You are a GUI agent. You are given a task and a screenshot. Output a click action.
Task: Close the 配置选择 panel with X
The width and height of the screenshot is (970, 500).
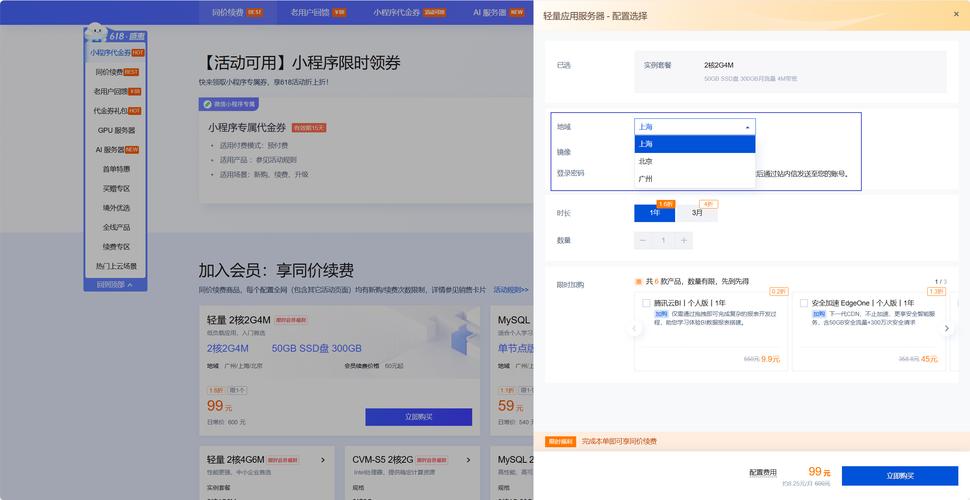click(x=956, y=14)
